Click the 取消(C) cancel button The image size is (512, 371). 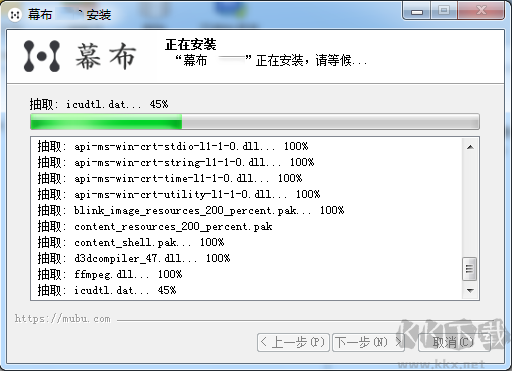tap(454, 342)
